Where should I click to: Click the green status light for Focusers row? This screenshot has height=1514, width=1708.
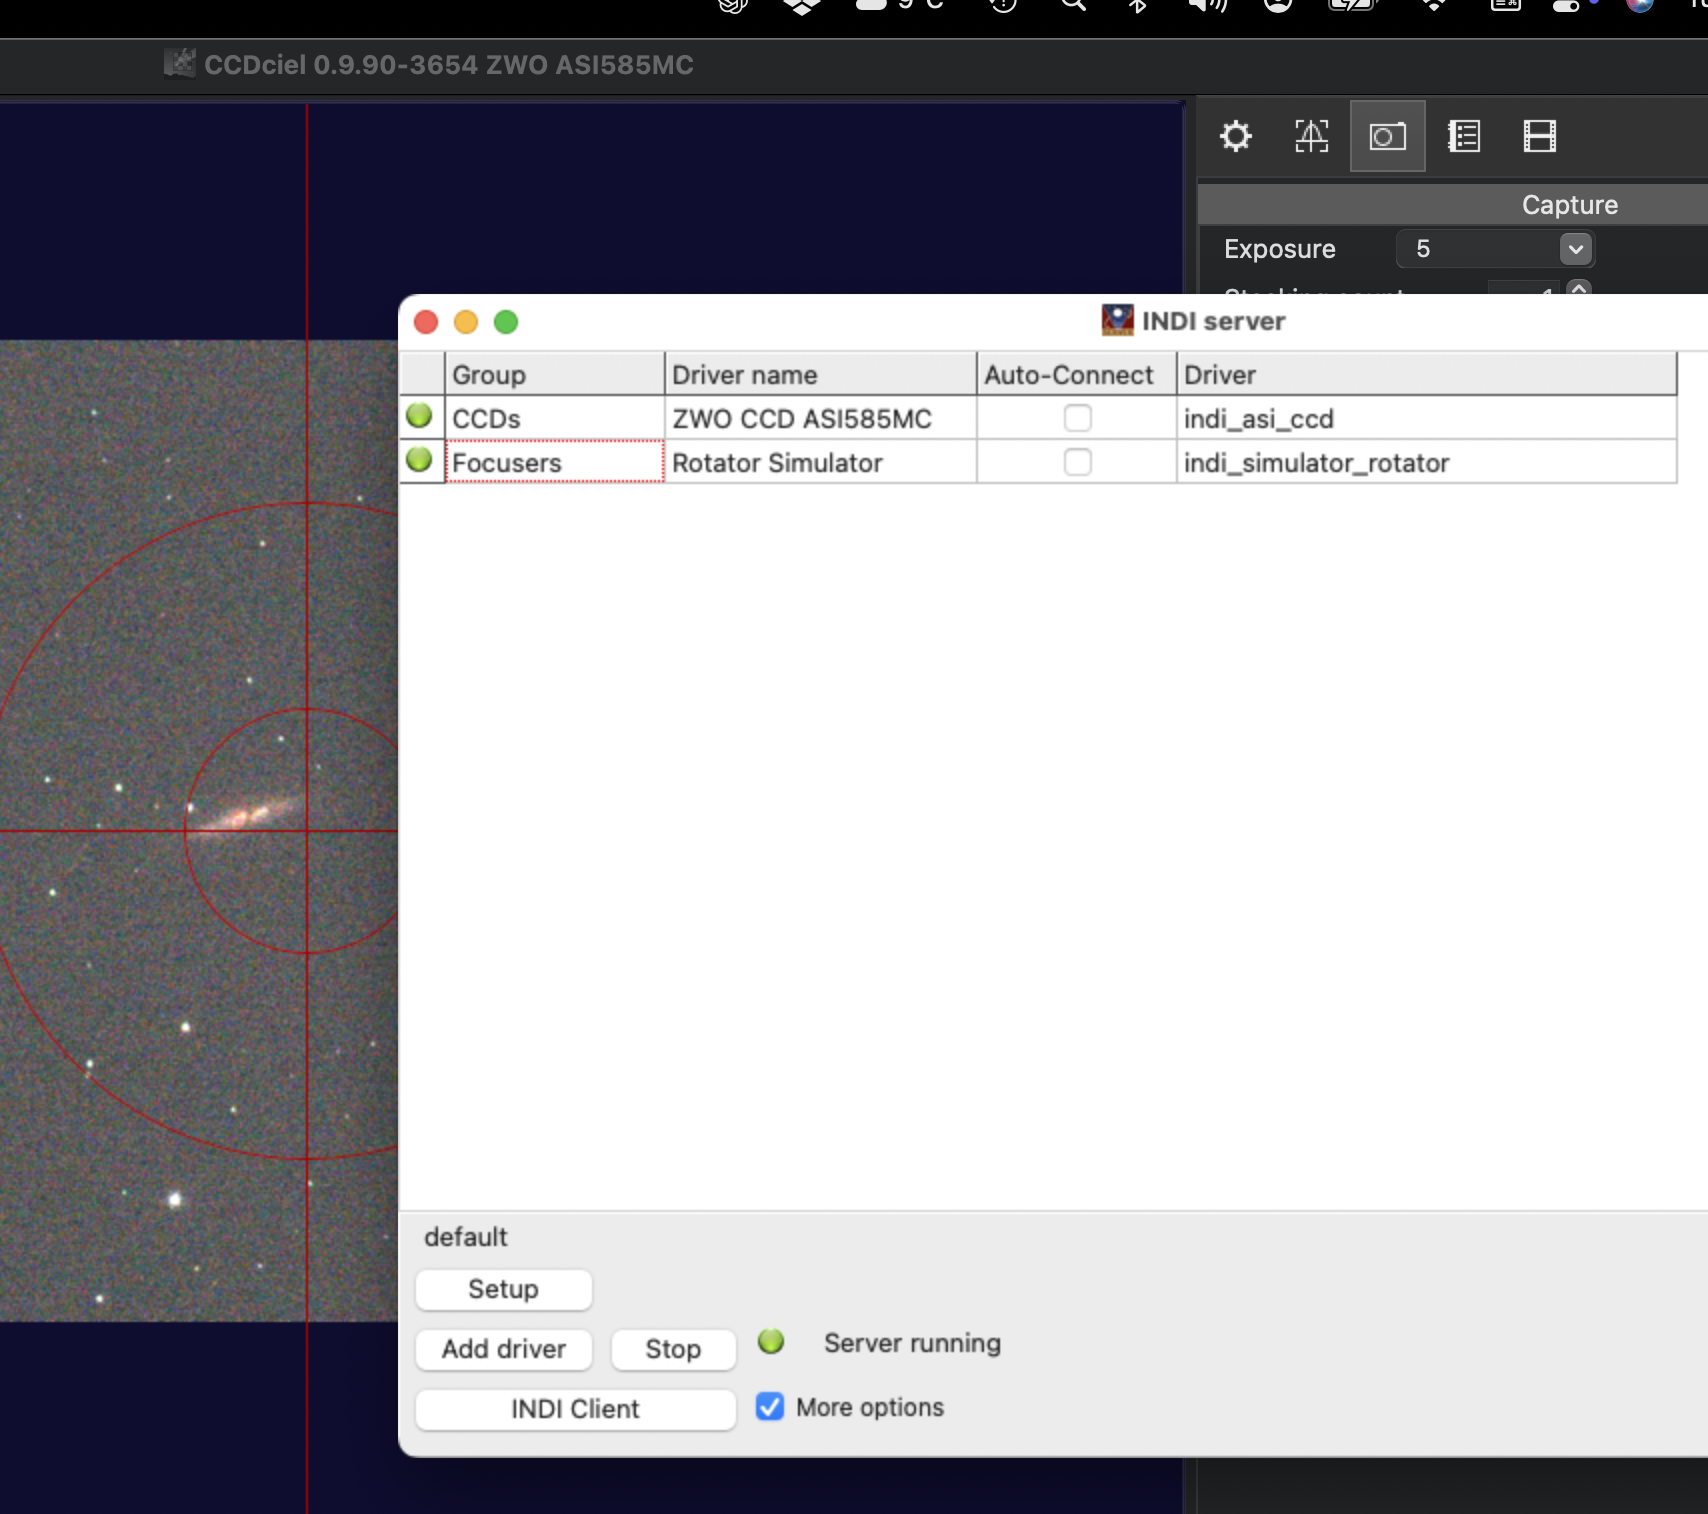(x=420, y=460)
